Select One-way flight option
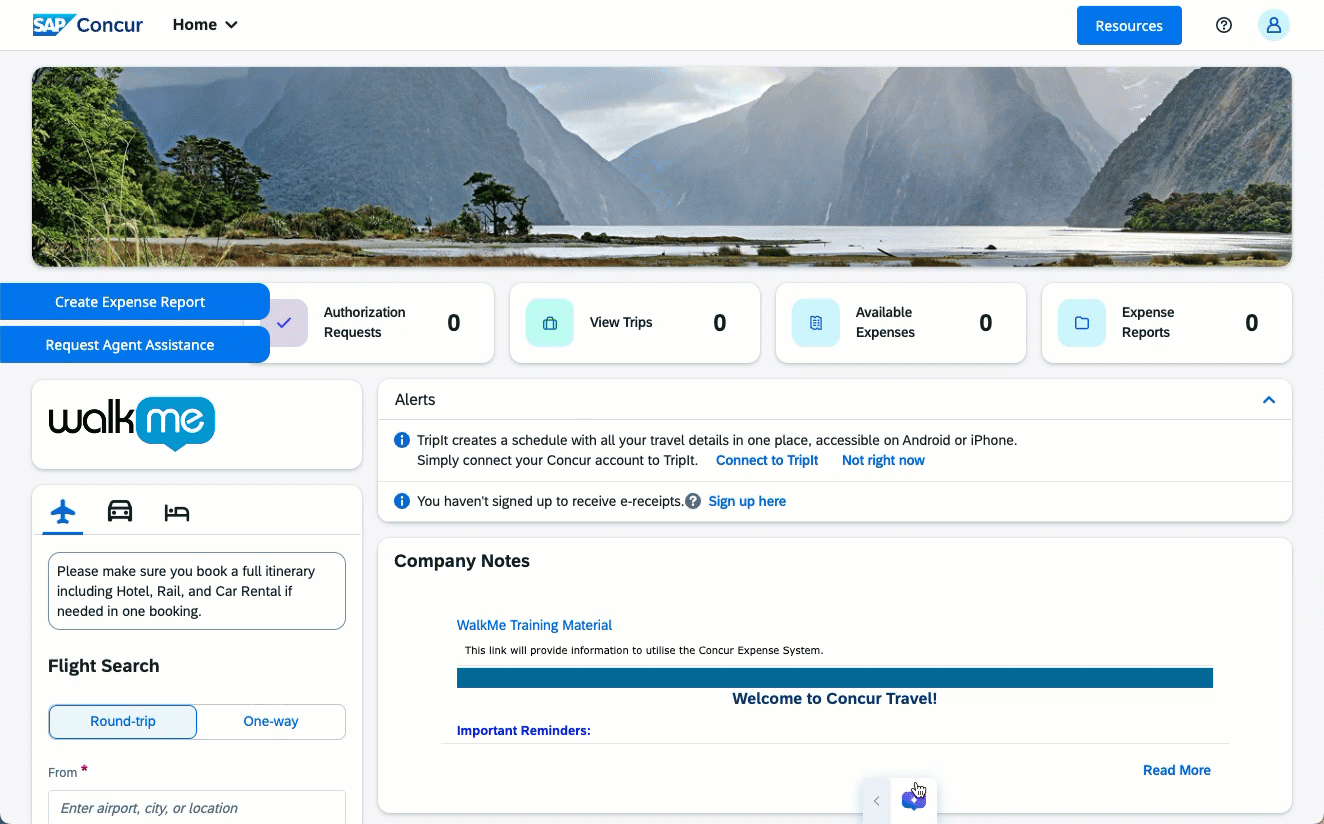Screen dimensions: 1324x824 (271, 721)
